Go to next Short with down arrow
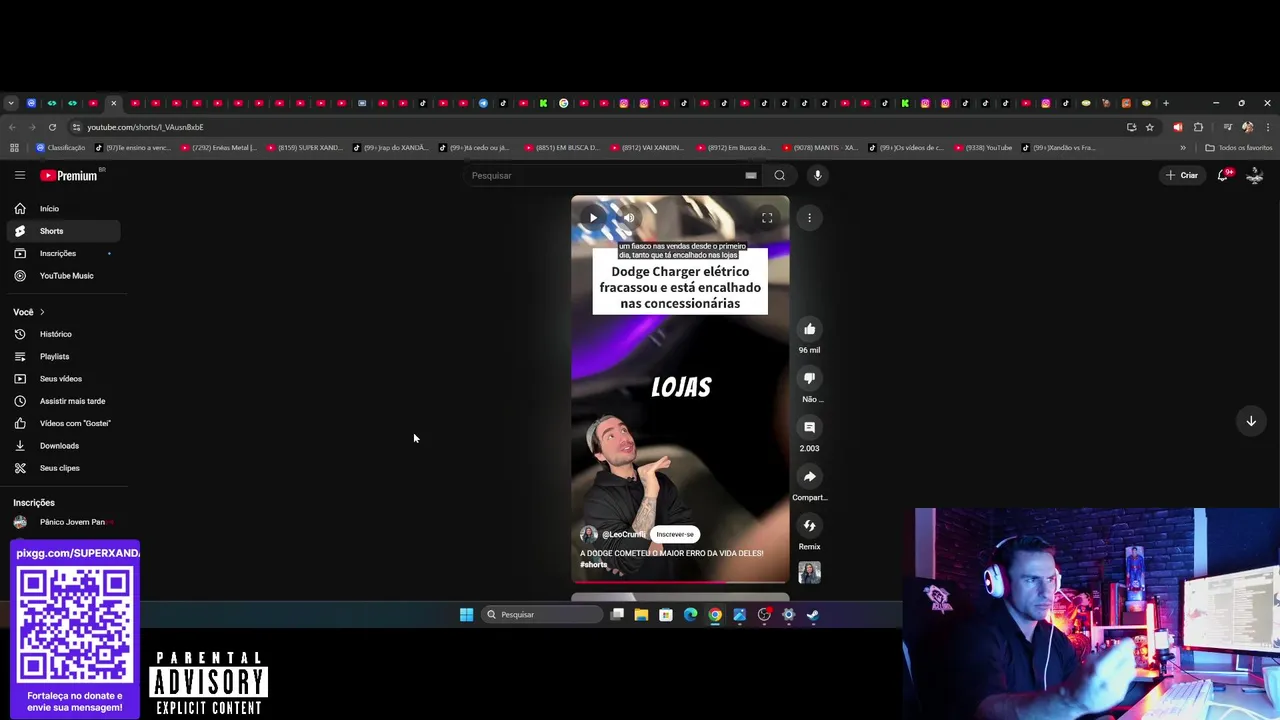The image size is (1280, 720). pos(1250,421)
